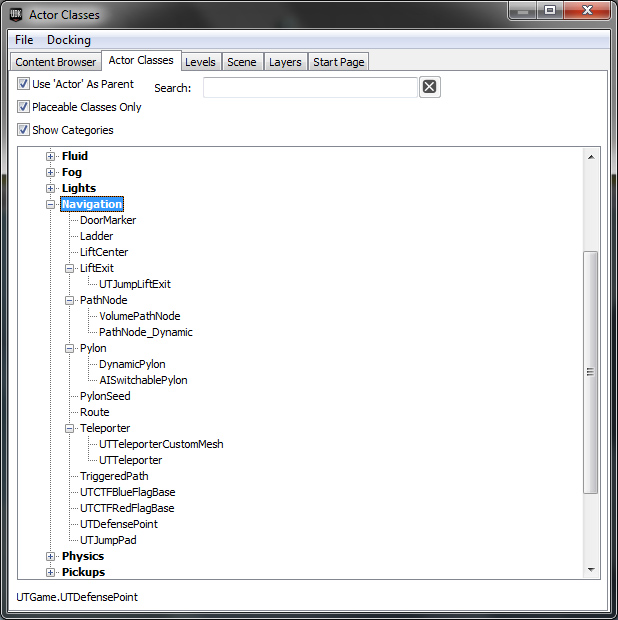Uncheck Use 'Actor' As Parent

24,85
